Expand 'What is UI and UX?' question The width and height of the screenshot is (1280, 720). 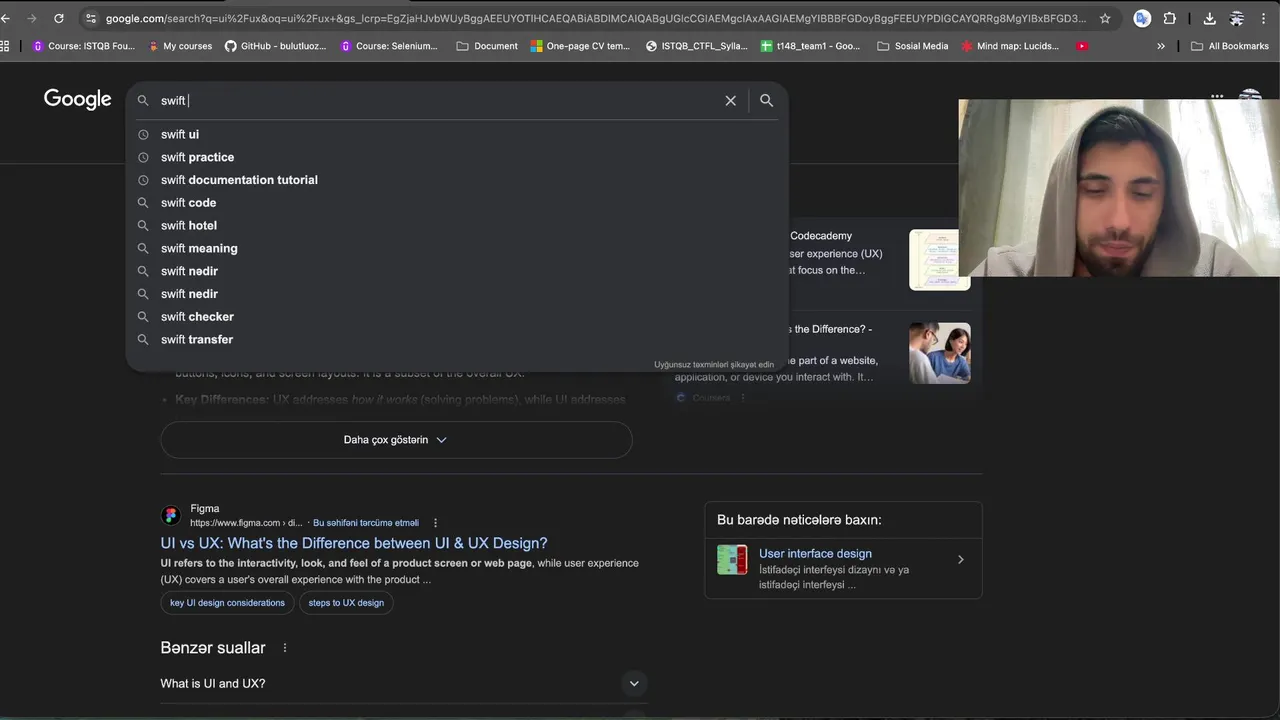404,684
